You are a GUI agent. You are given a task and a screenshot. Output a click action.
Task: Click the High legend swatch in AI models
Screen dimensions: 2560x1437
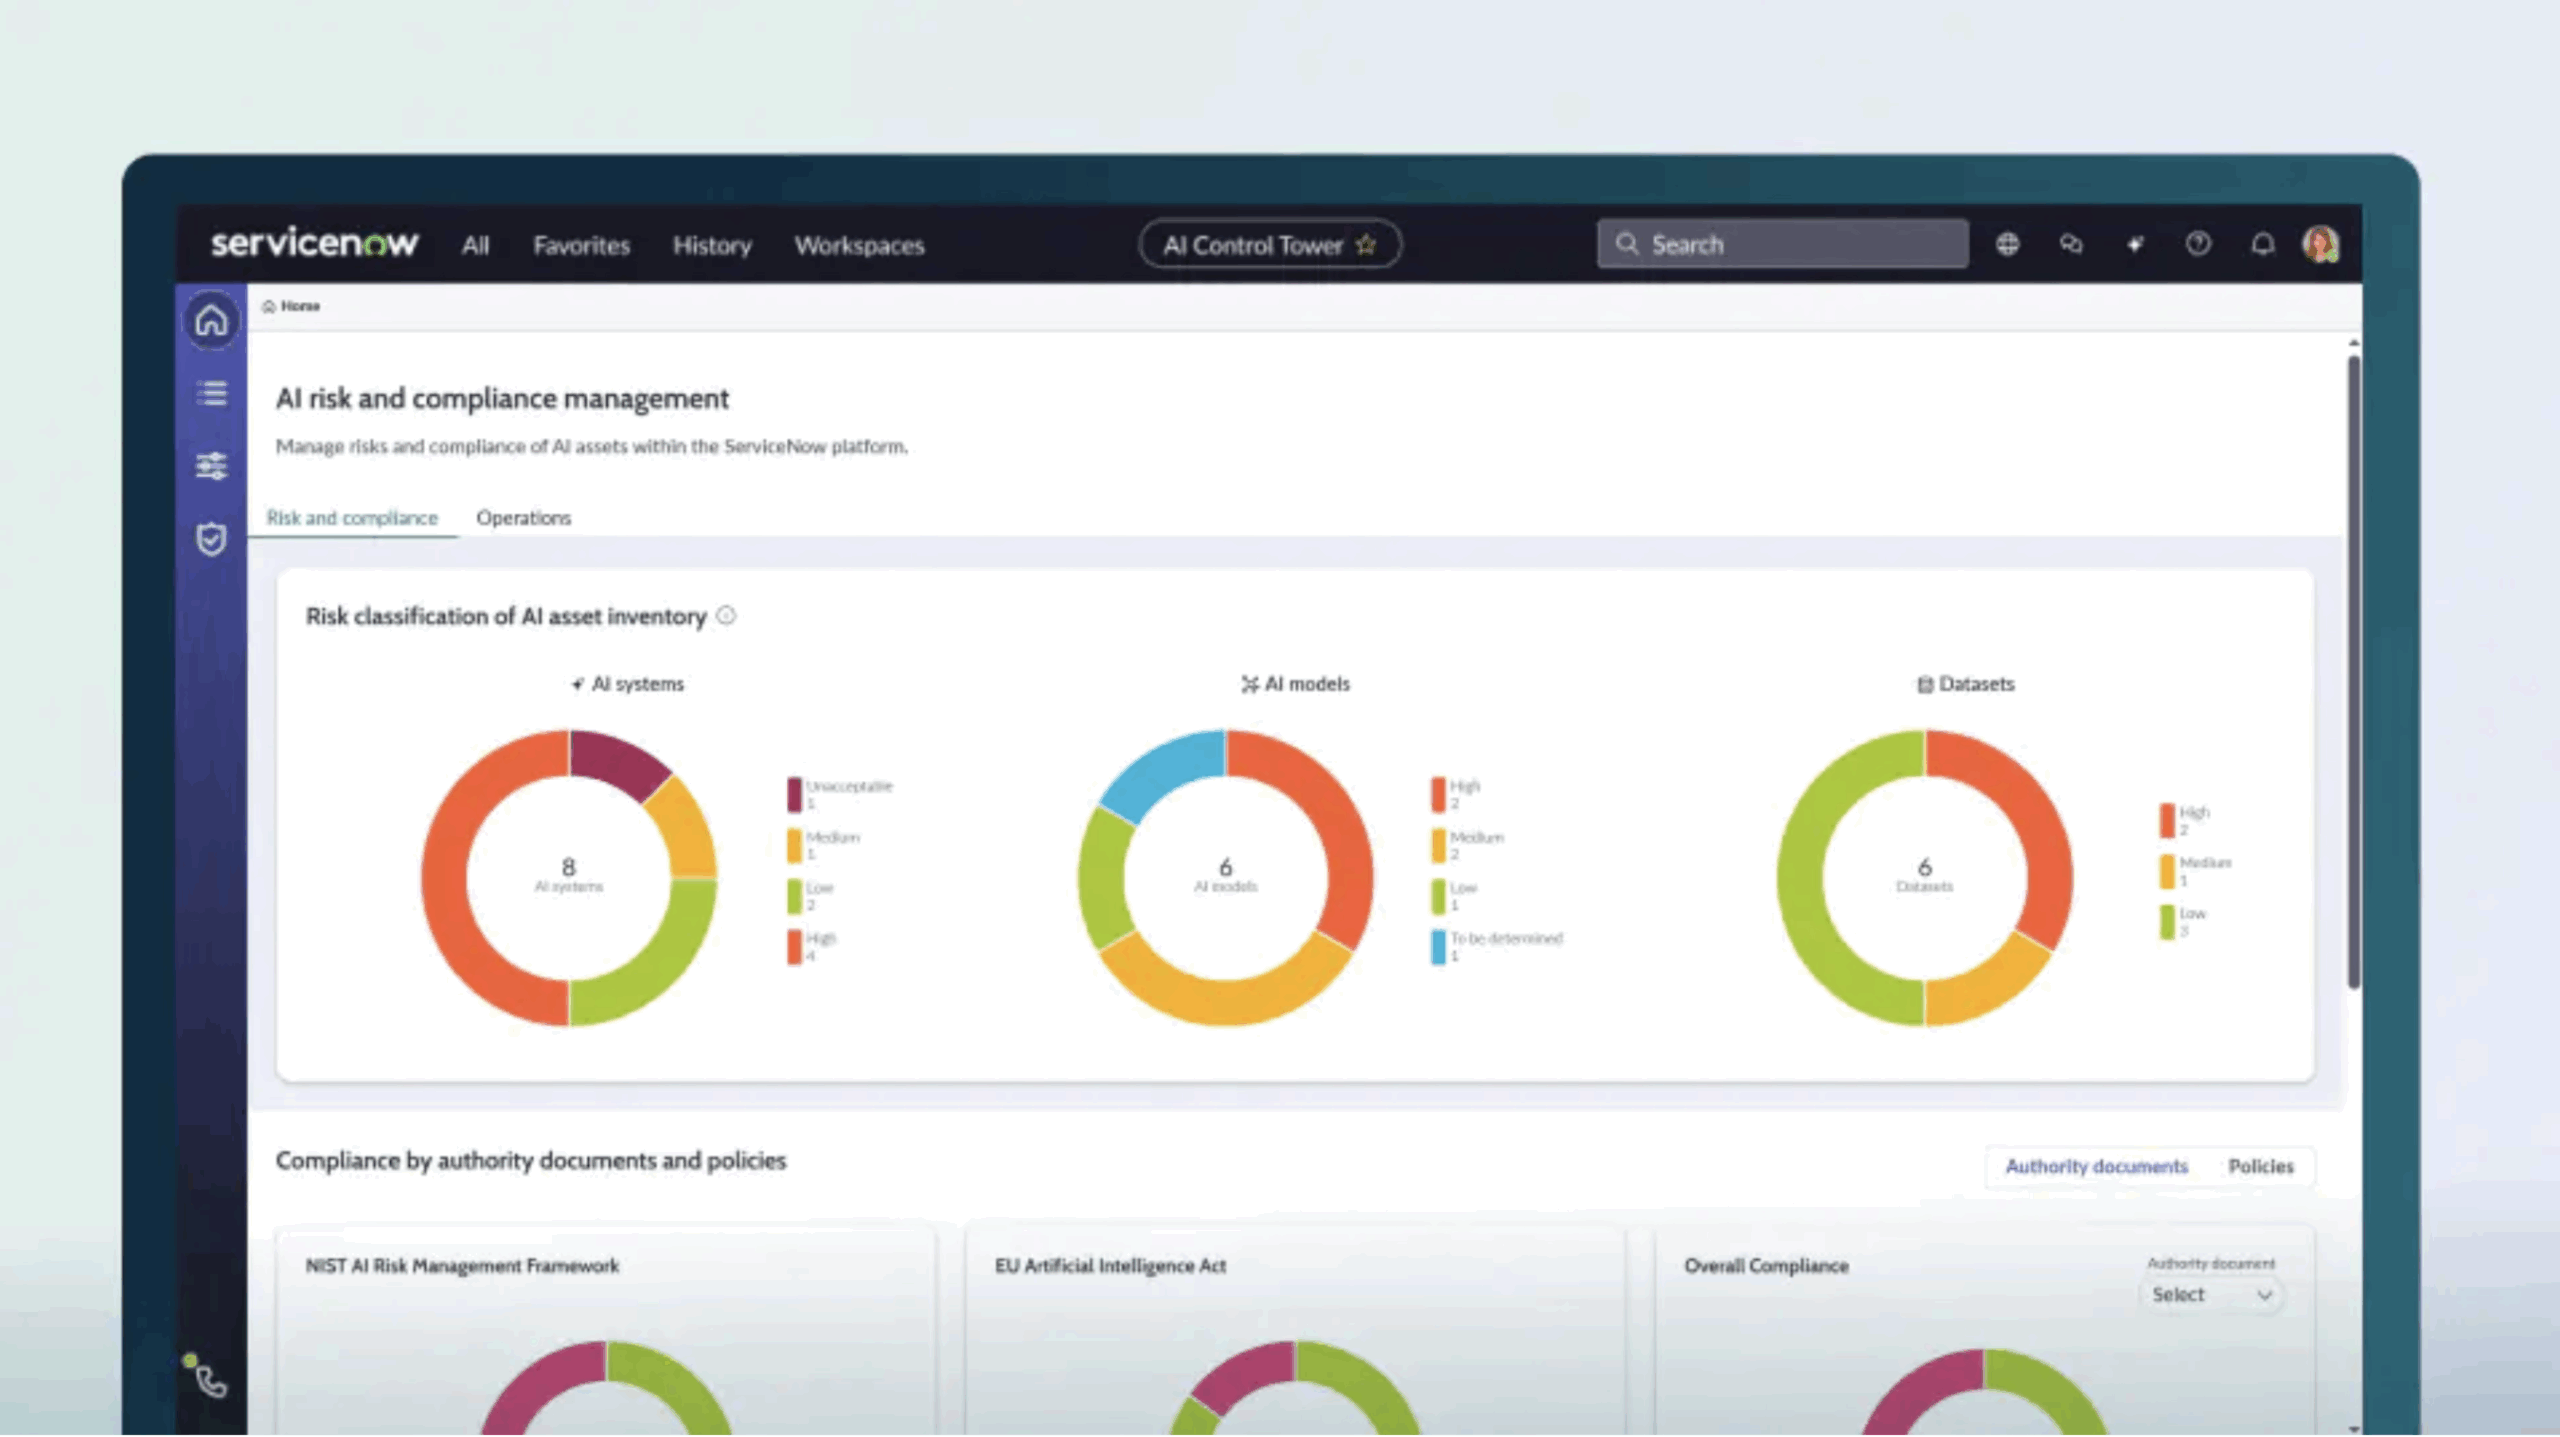(1438, 795)
